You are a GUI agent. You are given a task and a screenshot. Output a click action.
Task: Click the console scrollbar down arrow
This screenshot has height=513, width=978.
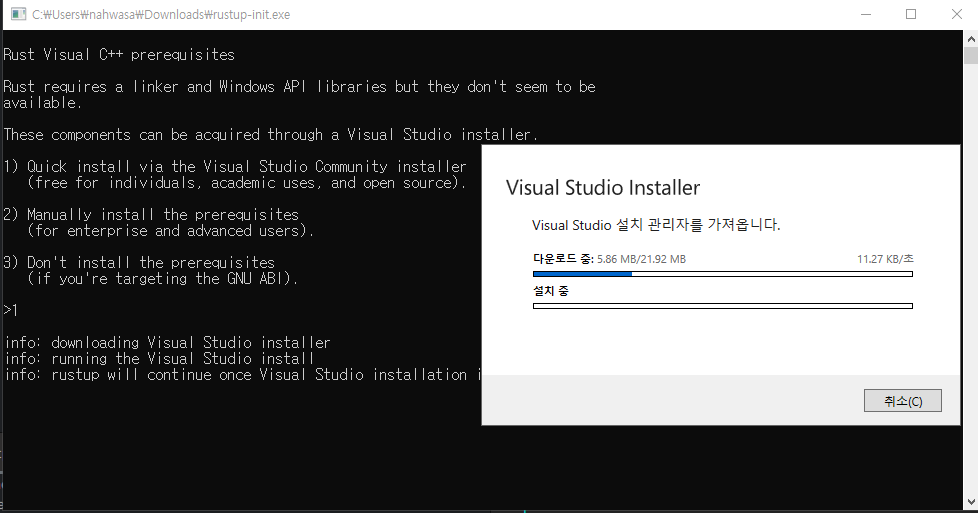pos(971,502)
